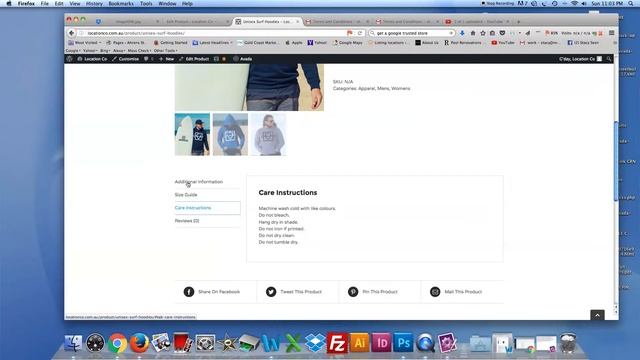
Task: Open System Preferences from the Dock
Action: (205, 343)
